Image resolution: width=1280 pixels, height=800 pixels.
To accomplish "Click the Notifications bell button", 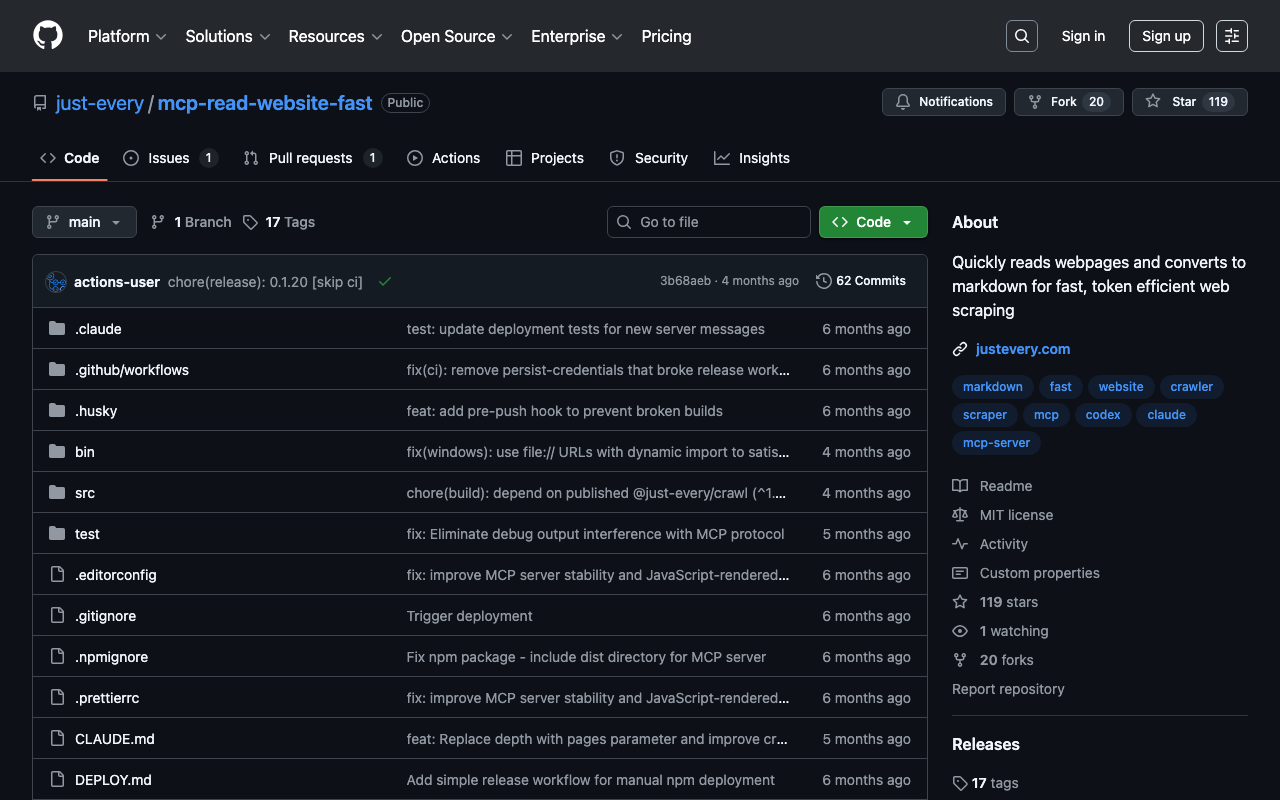I will 943,102.
